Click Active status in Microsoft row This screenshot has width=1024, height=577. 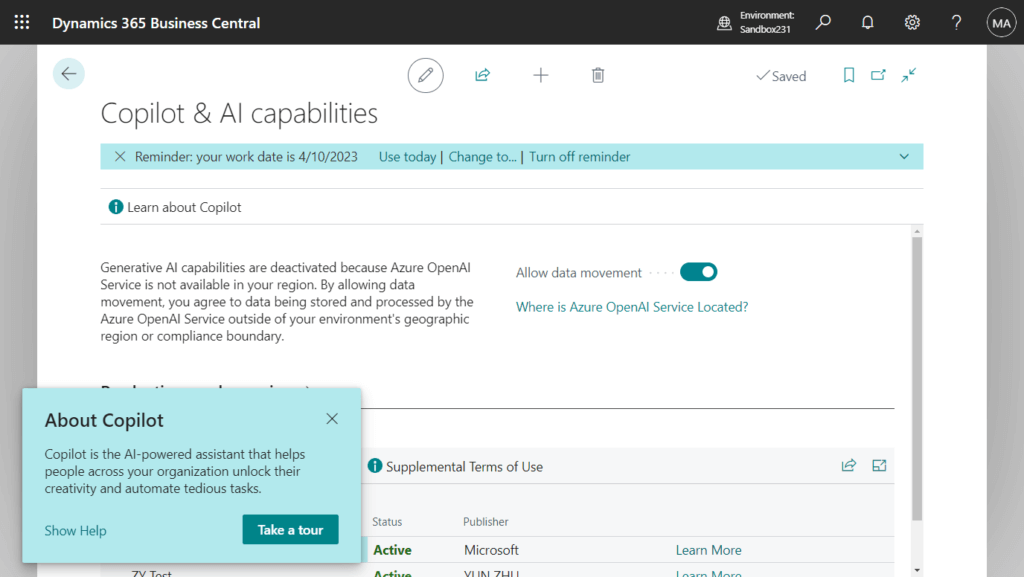(x=392, y=550)
